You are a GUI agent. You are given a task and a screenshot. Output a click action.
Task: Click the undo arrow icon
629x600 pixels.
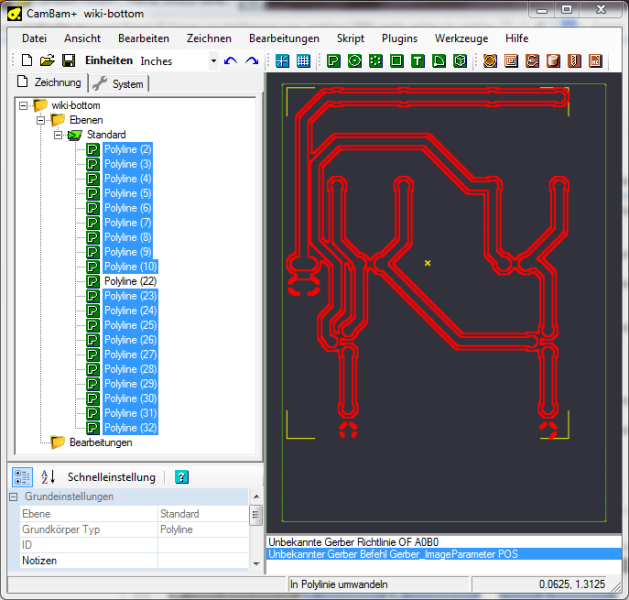point(231,61)
